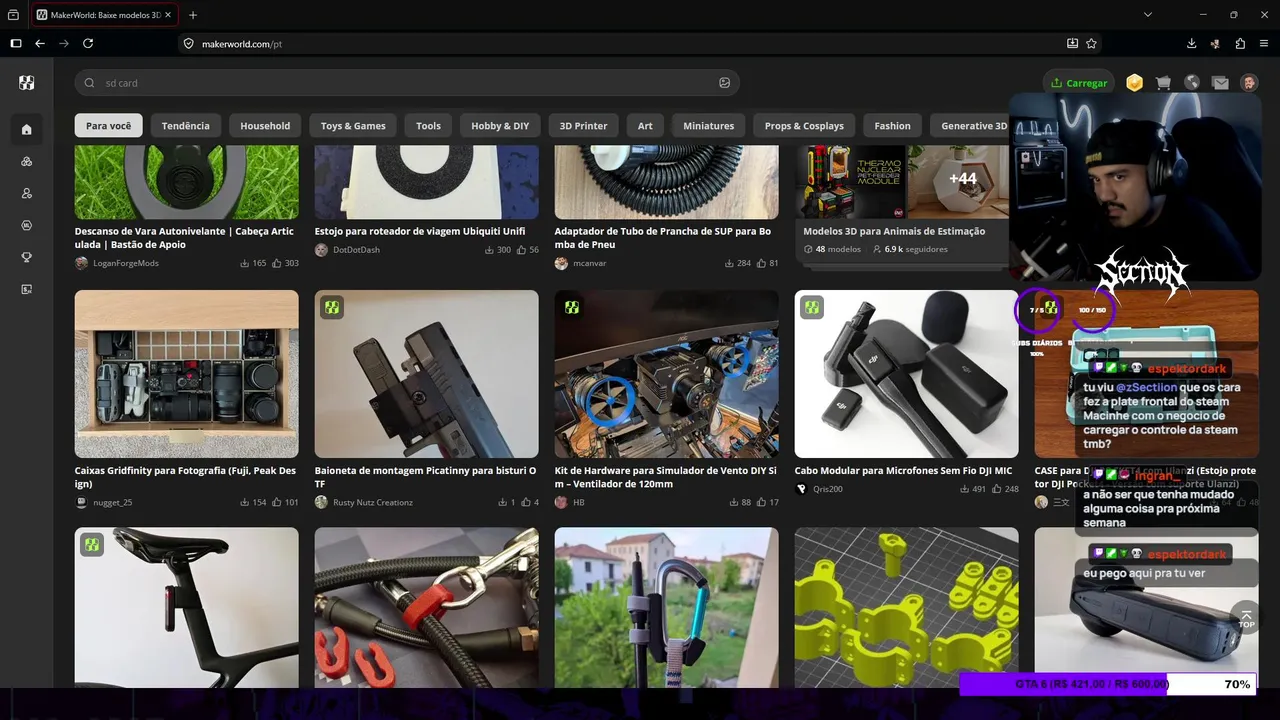The height and width of the screenshot is (720, 1280).
Task: Open the carabiner model thumbnail
Action: [x=667, y=607]
